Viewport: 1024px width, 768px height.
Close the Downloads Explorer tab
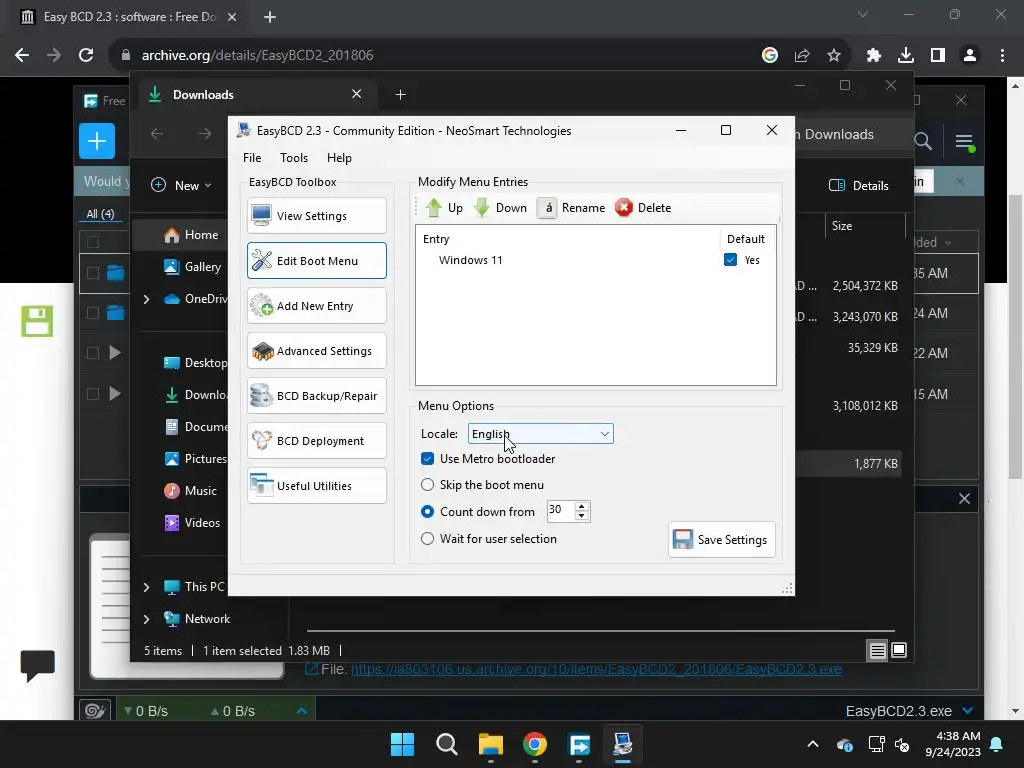click(x=357, y=94)
